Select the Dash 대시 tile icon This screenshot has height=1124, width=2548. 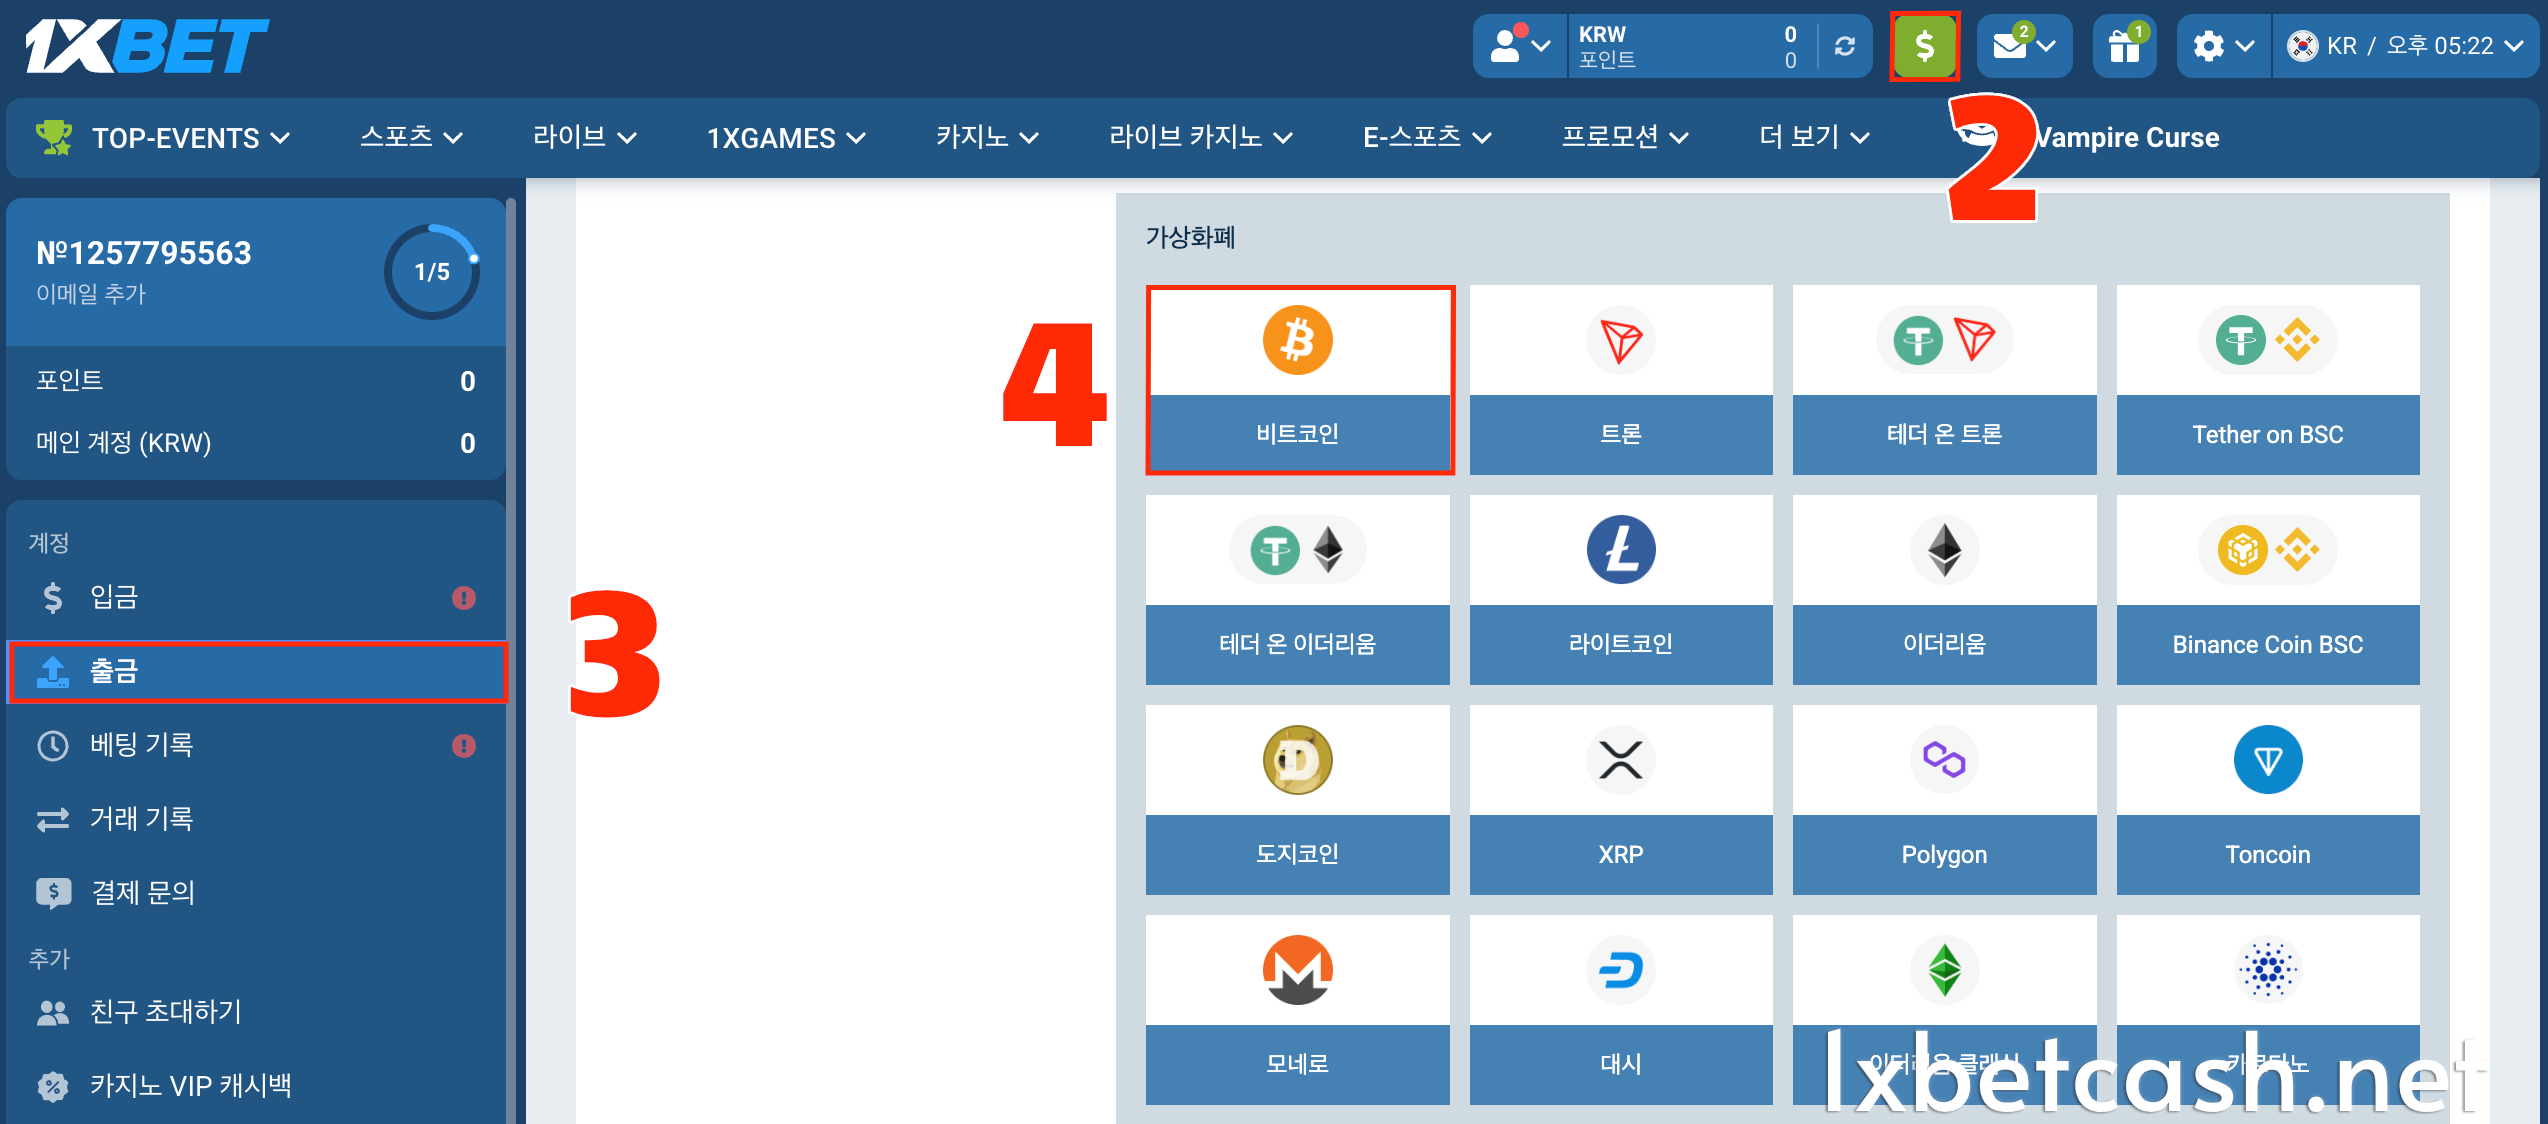point(1620,970)
